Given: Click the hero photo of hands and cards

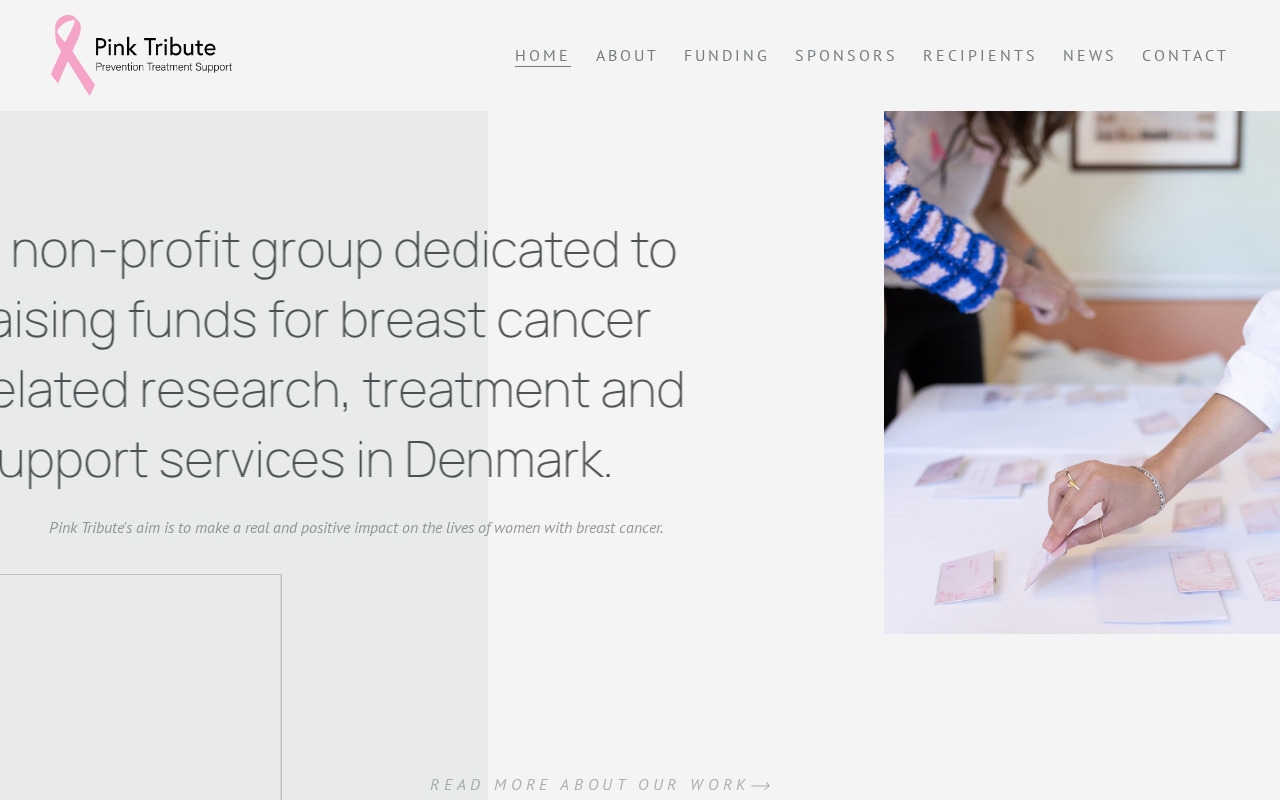Looking at the screenshot, I should coord(1082,372).
